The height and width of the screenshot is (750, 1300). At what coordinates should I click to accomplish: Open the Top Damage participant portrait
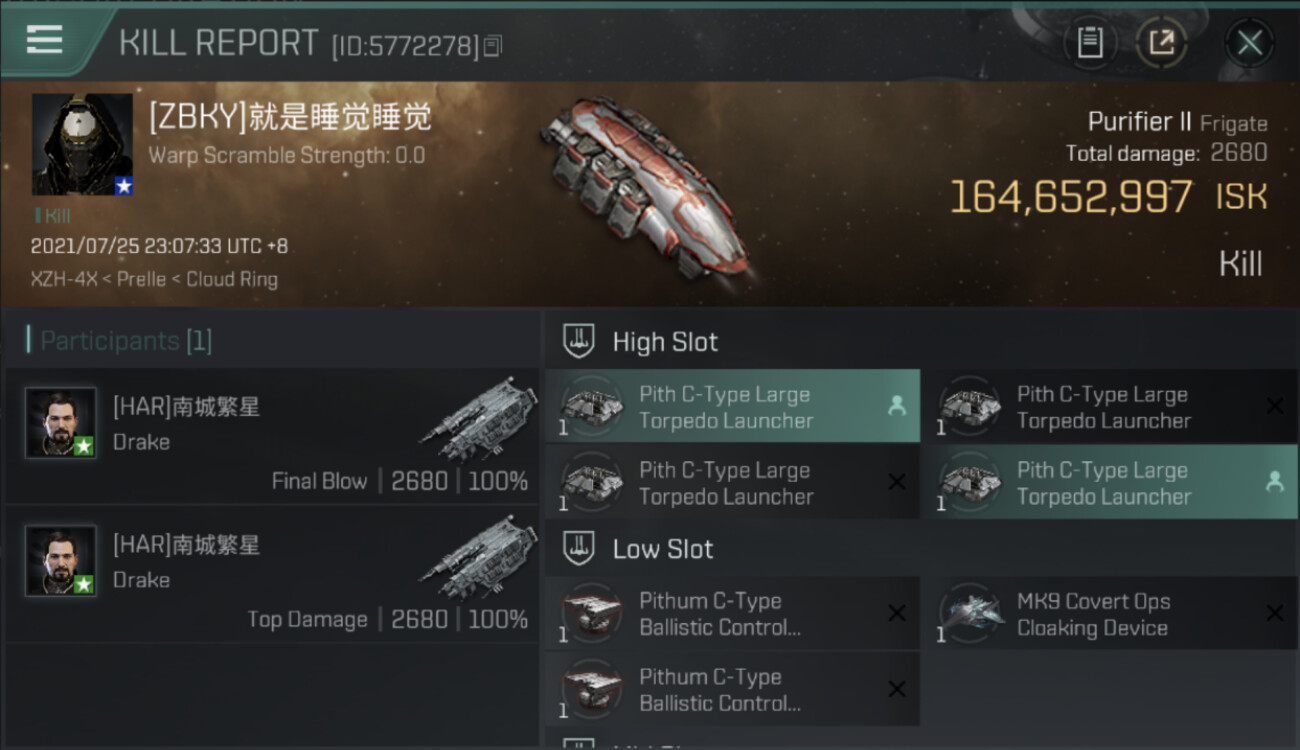click(61, 561)
